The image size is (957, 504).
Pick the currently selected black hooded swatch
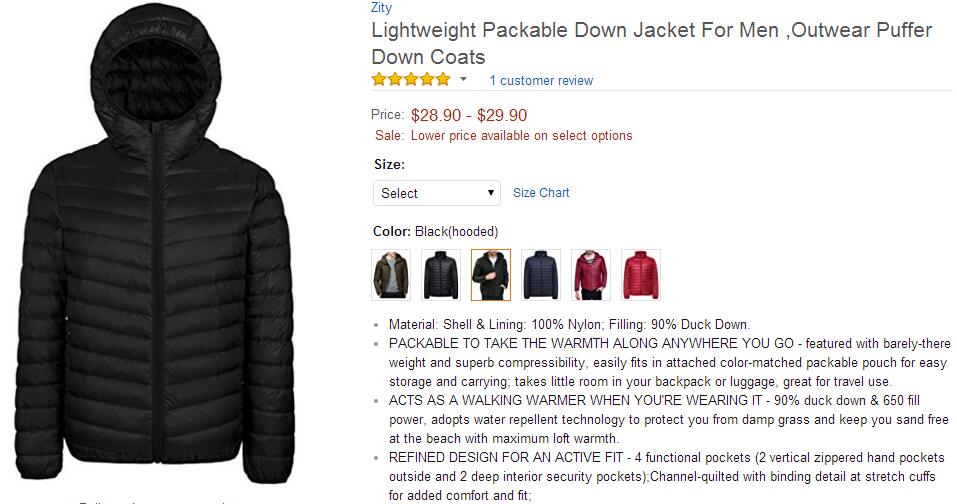pyautogui.click(x=491, y=275)
